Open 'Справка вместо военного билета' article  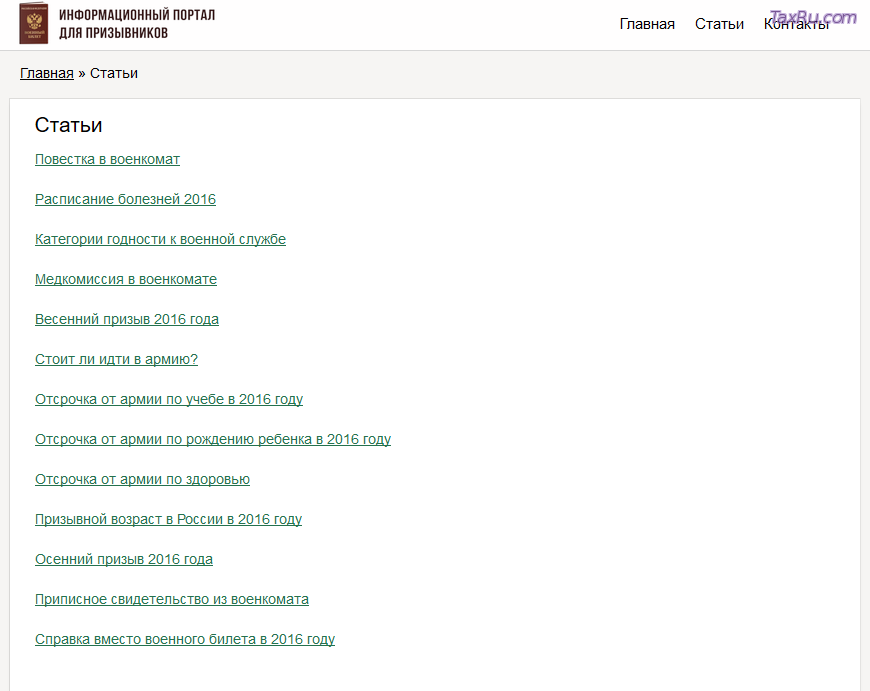click(185, 639)
